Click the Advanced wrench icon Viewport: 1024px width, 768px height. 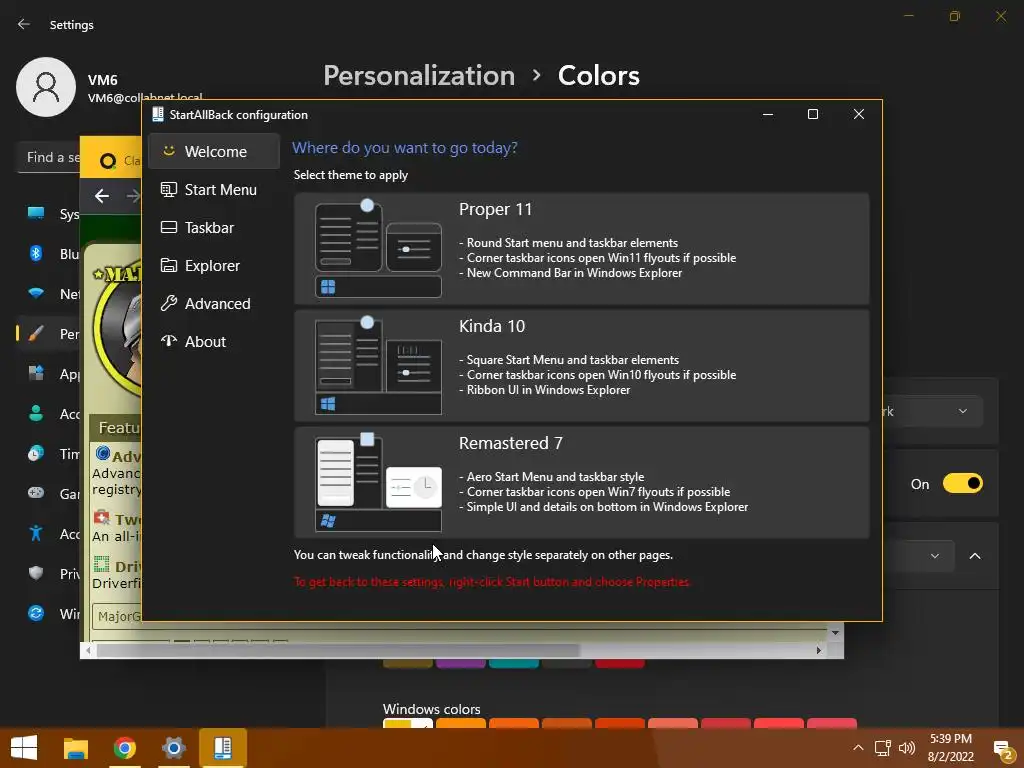pos(168,303)
